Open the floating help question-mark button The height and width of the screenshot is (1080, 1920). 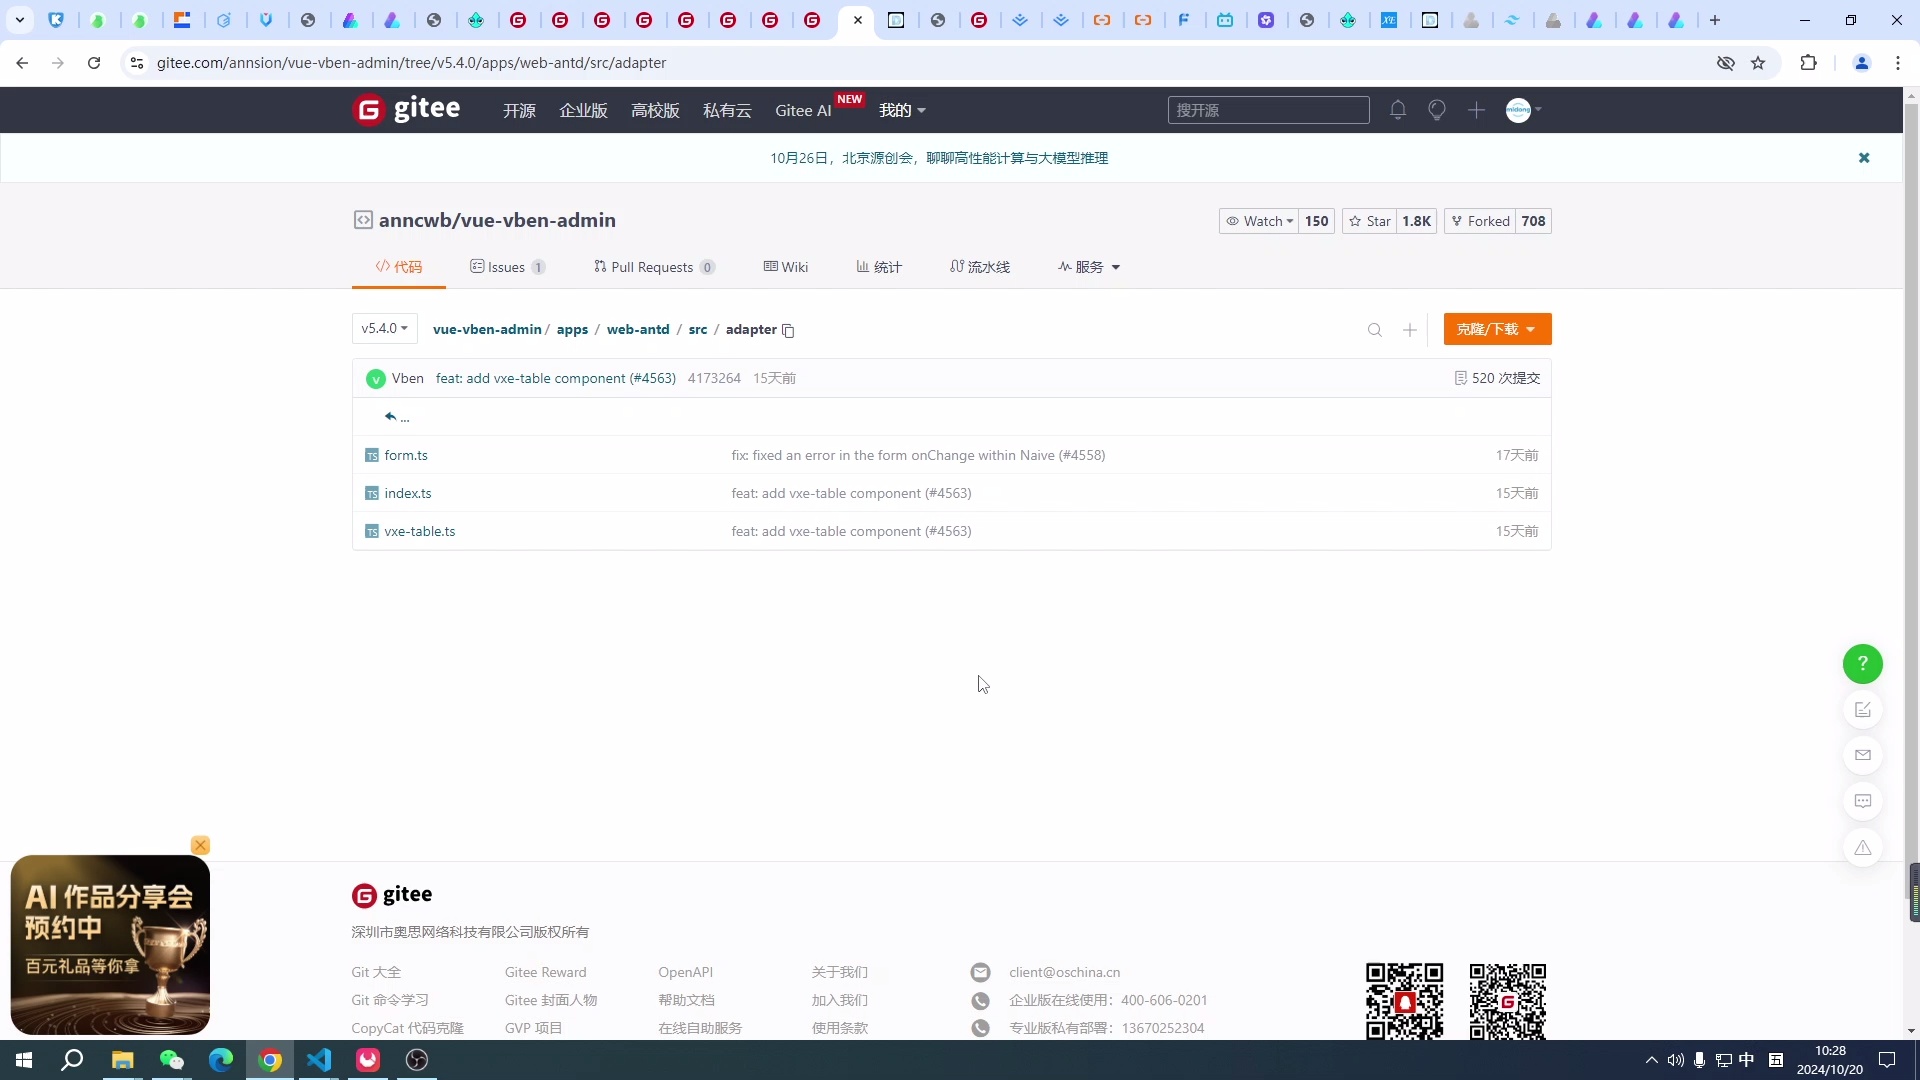[1862, 663]
